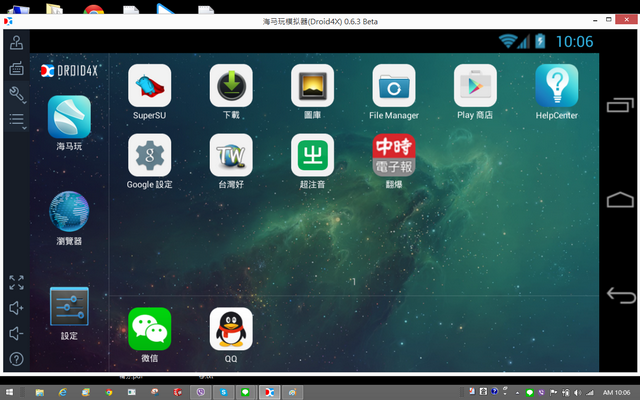This screenshot has height=400, width=640.
Task: Click the DROID4X logo
Action: [69, 71]
